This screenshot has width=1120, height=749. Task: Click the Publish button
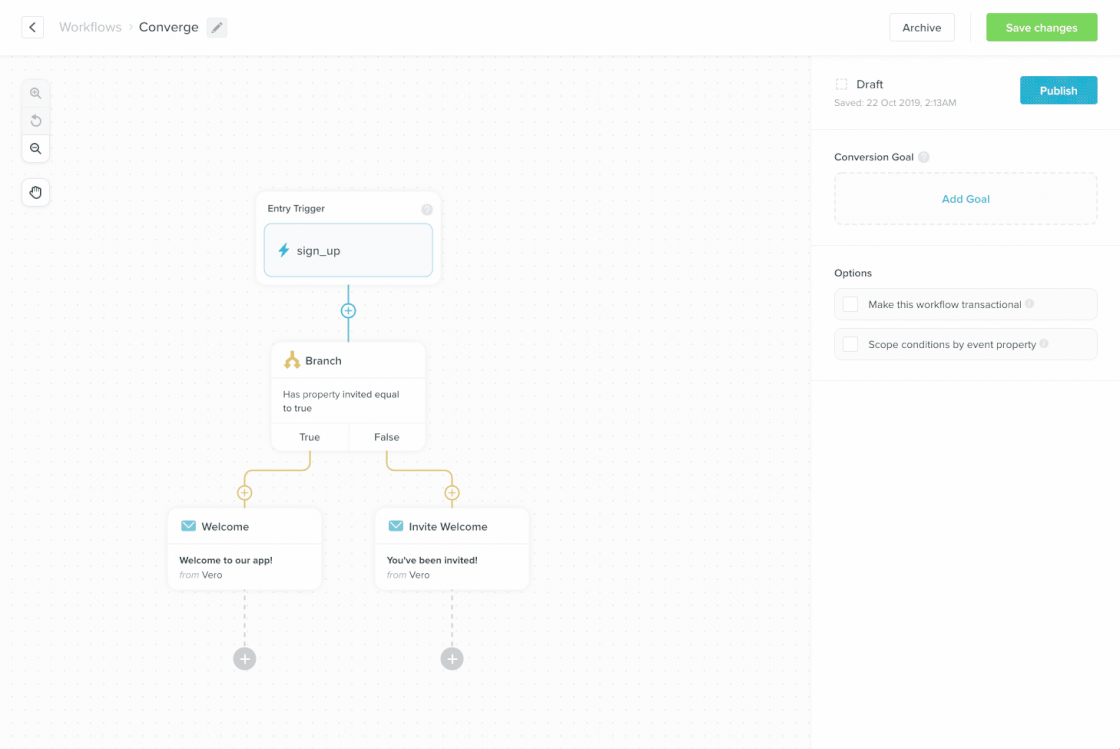point(1058,90)
